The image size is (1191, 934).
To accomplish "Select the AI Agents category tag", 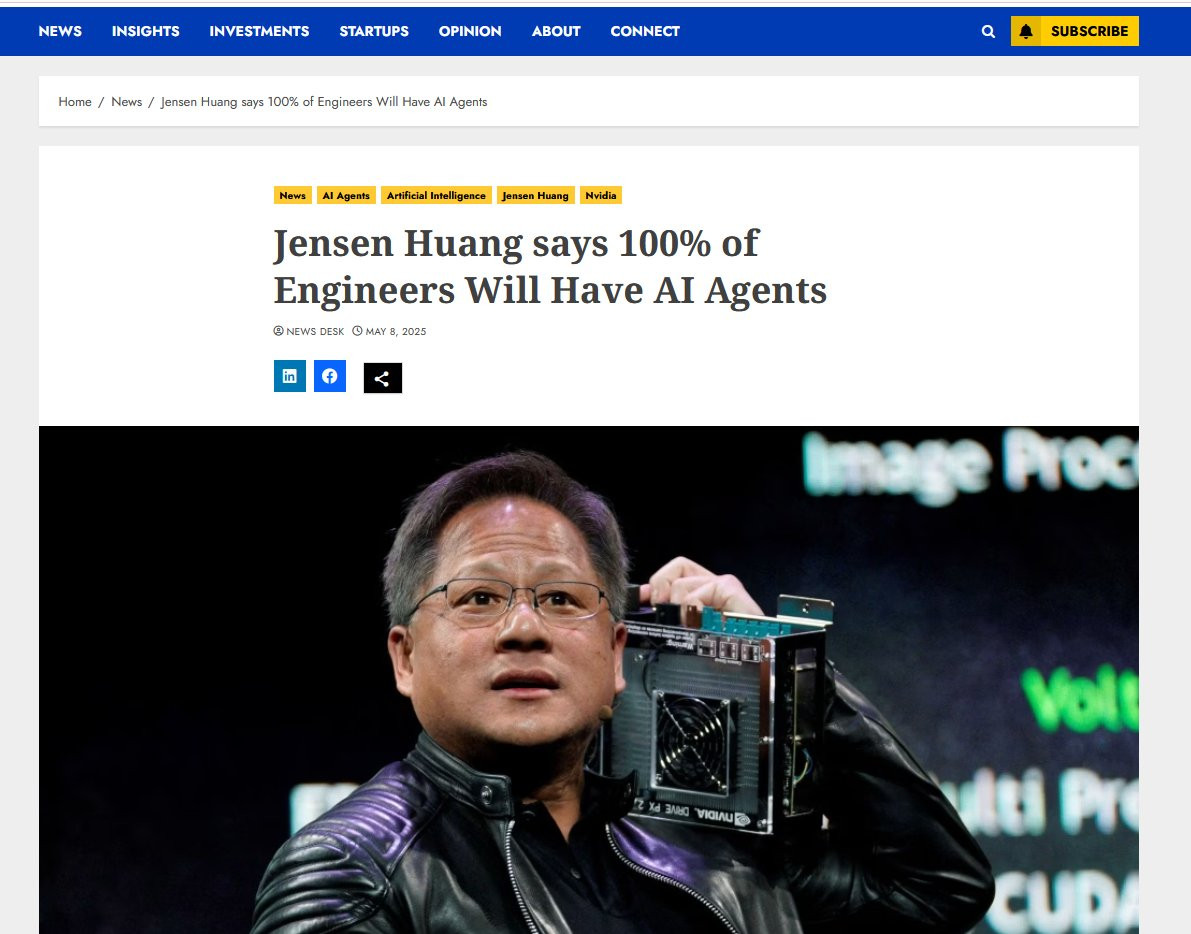I will 346,195.
